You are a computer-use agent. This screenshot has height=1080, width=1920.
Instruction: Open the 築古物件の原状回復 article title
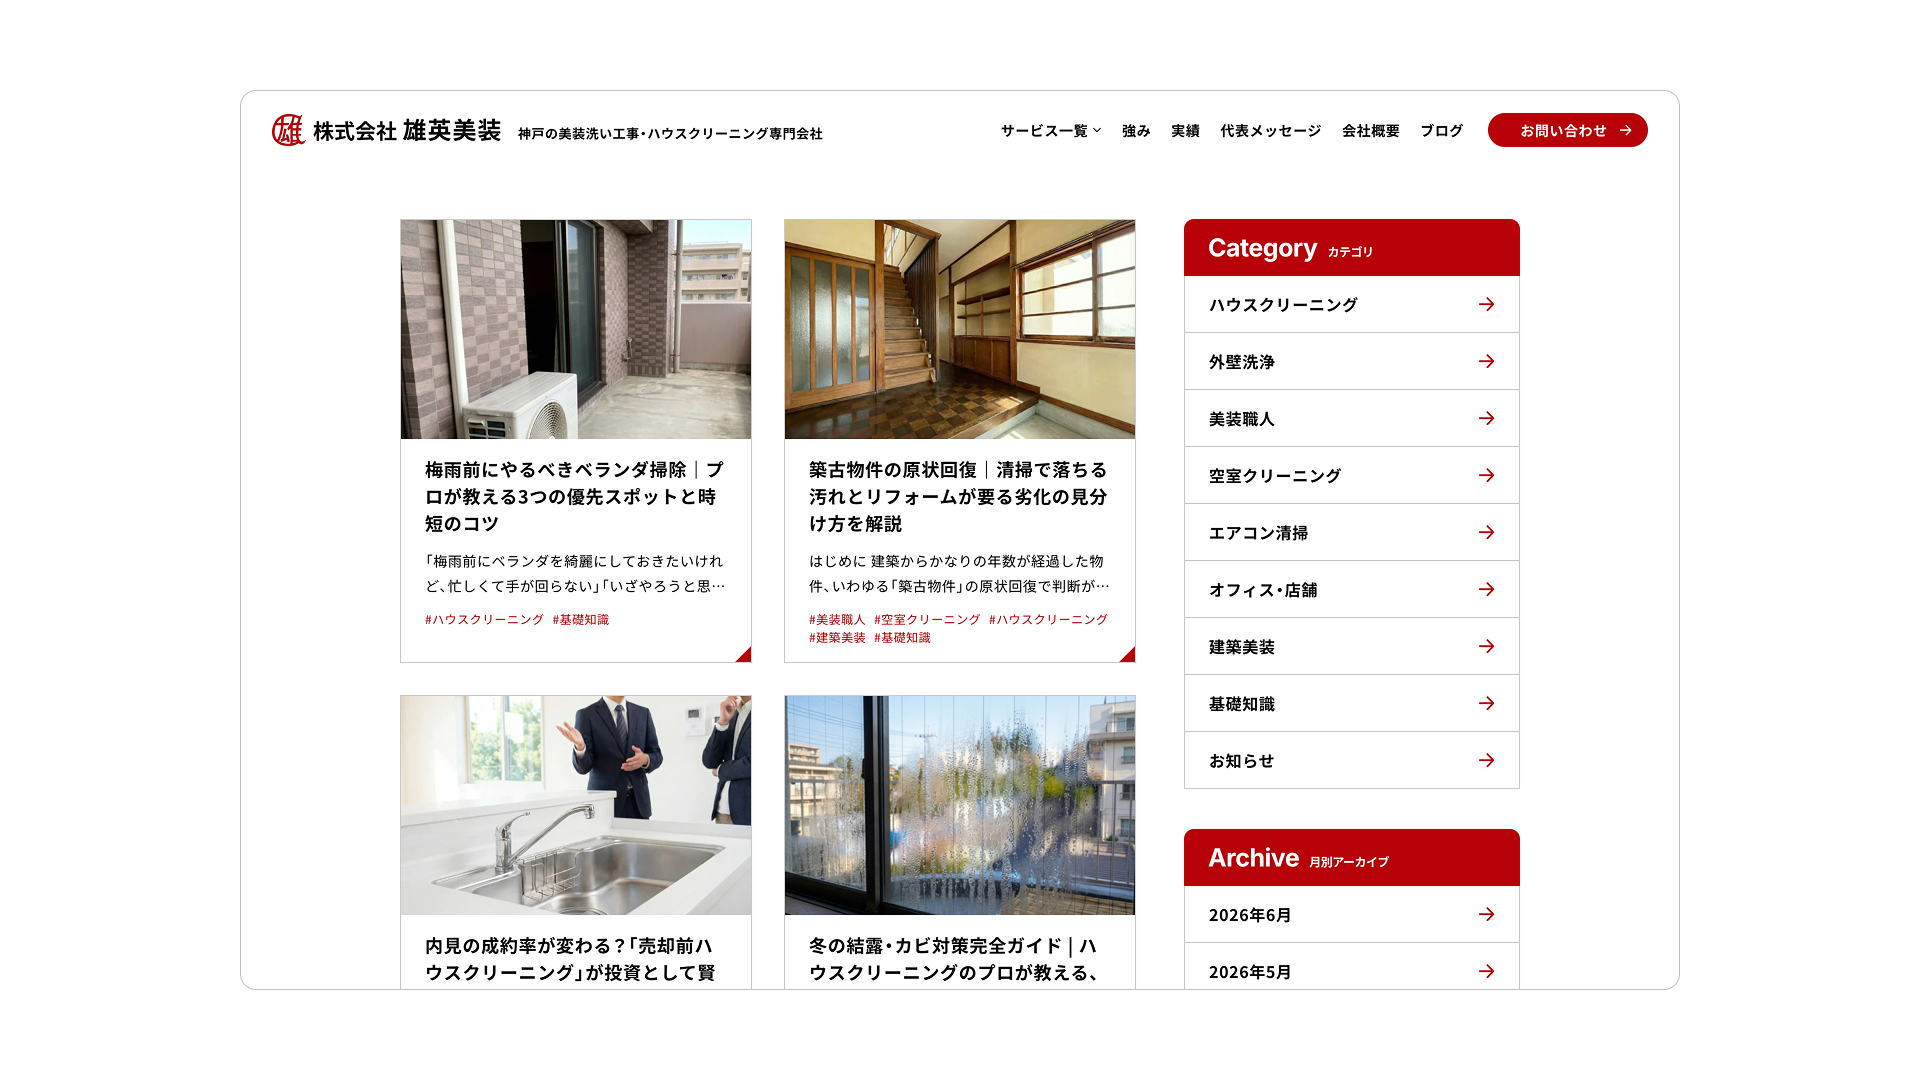point(959,497)
